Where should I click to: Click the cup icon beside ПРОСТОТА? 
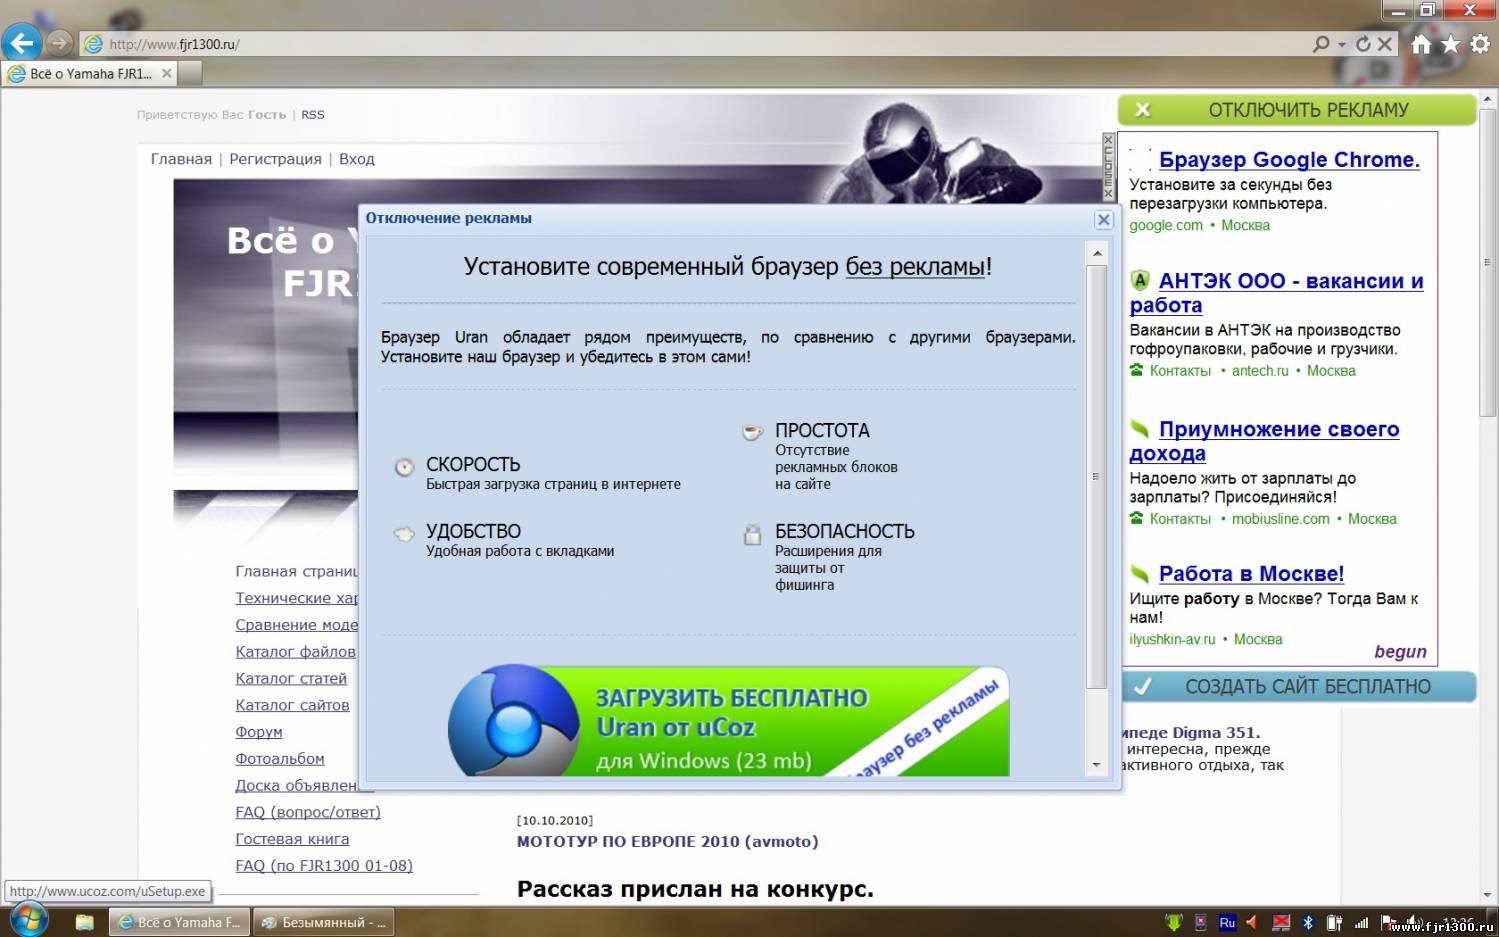(752, 432)
